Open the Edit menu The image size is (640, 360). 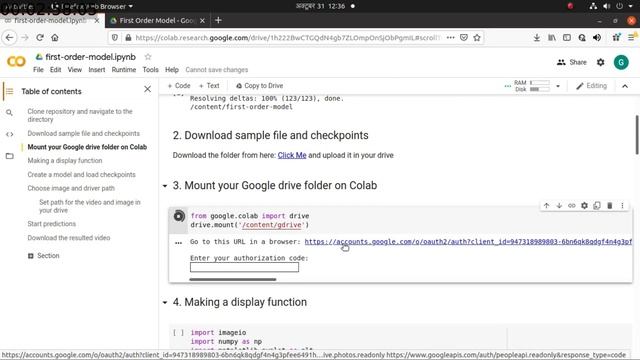[x=56, y=70]
